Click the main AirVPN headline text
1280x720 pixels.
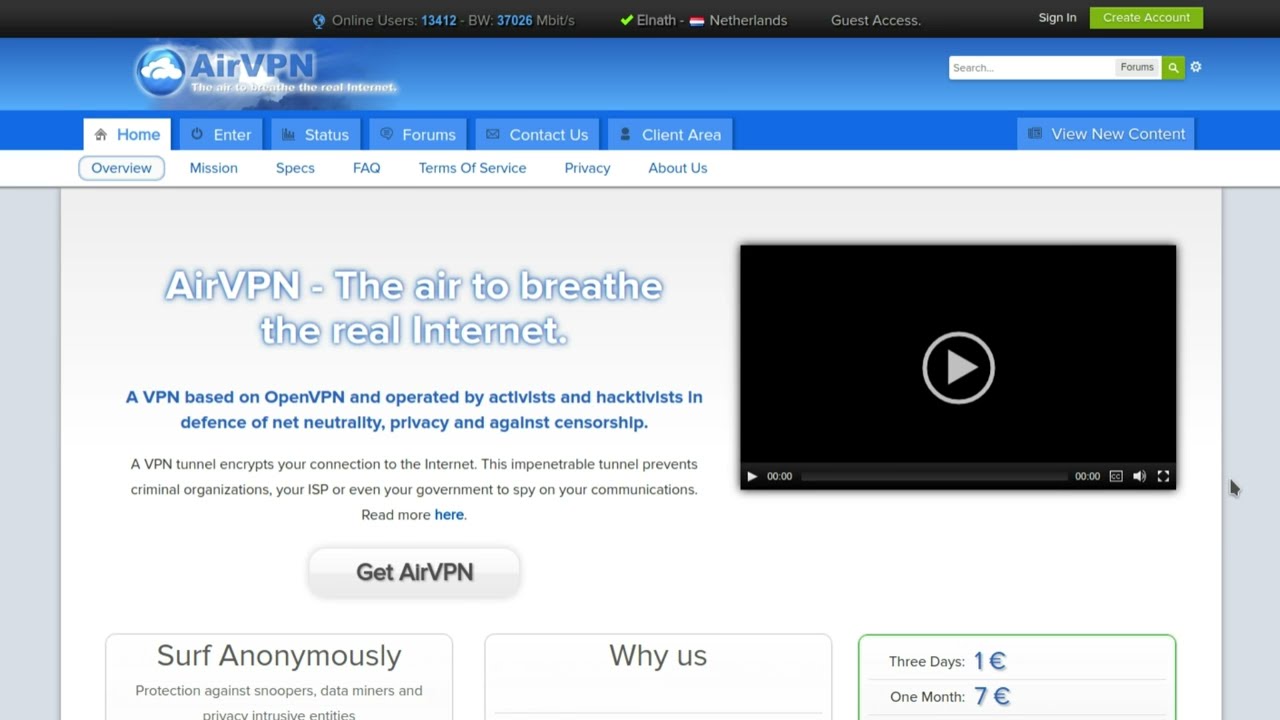pyautogui.click(x=414, y=308)
